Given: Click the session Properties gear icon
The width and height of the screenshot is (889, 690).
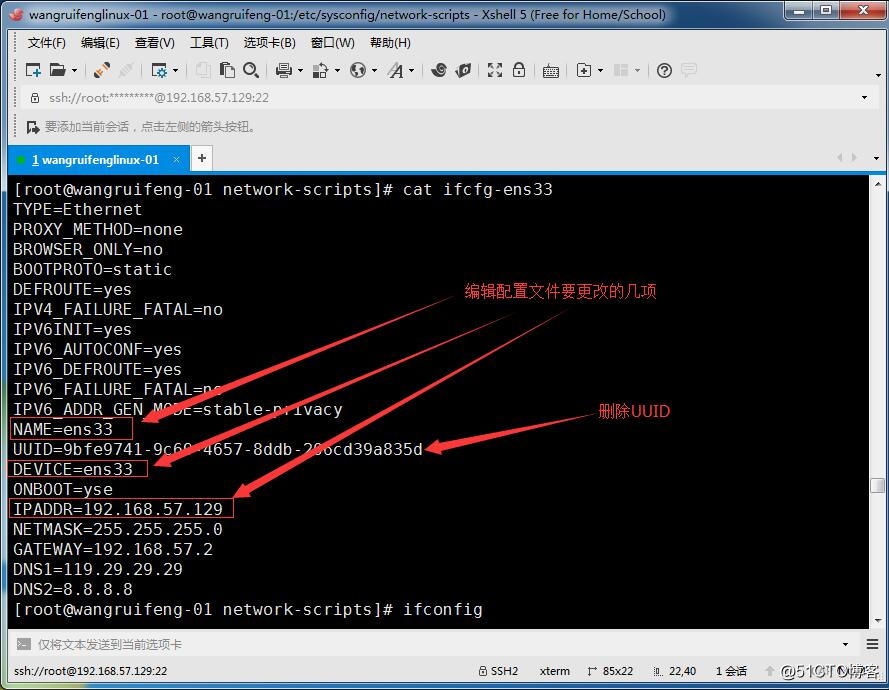Looking at the screenshot, I should pyautogui.click(x=159, y=70).
